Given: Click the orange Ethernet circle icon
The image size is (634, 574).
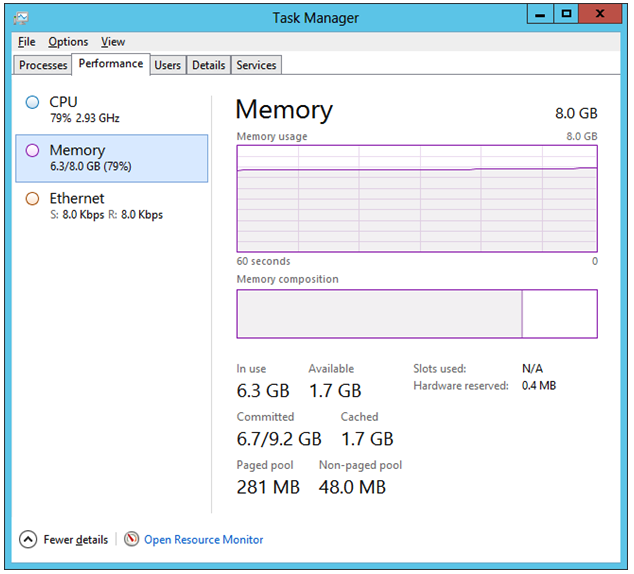Looking at the screenshot, I should [x=32, y=198].
